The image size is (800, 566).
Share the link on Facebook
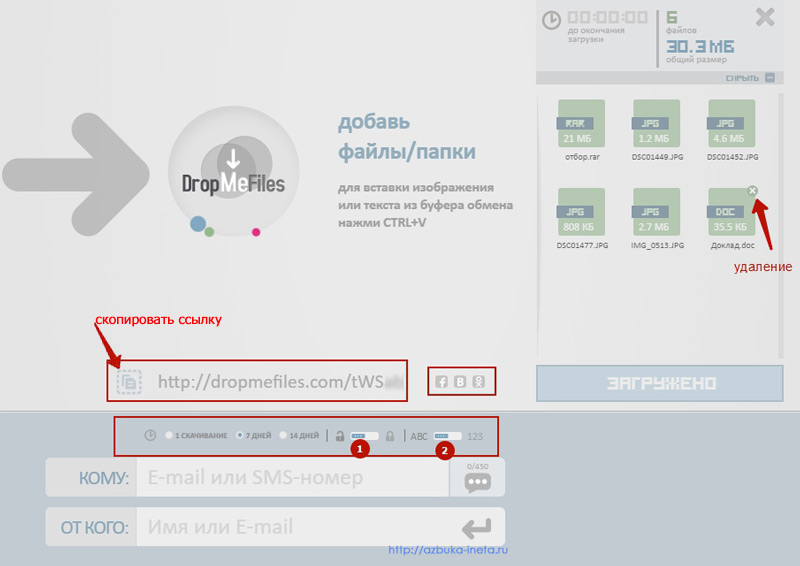[442, 381]
